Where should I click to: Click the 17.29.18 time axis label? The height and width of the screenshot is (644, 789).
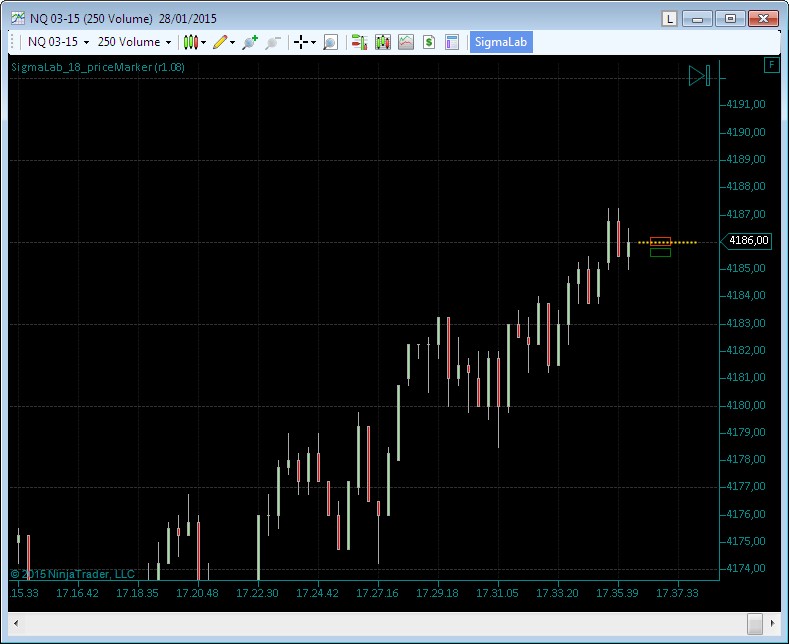coord(437,593)
